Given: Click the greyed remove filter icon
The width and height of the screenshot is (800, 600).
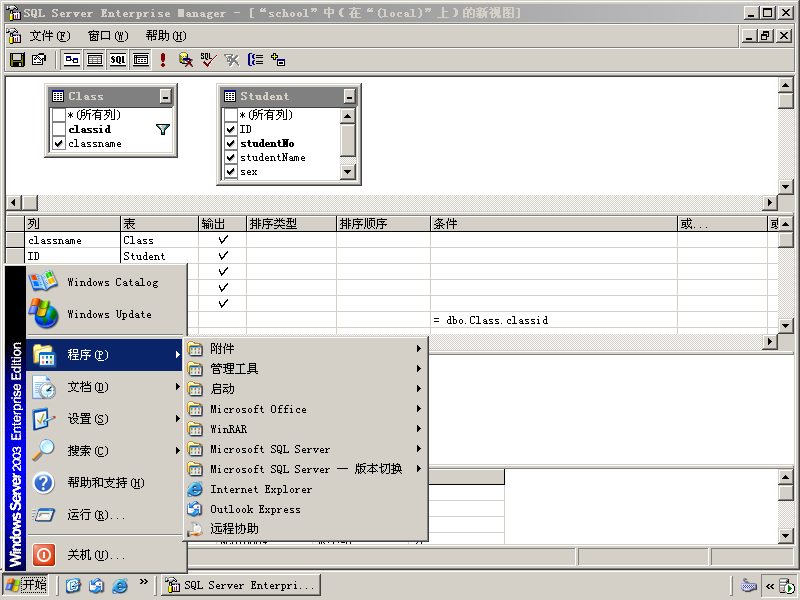Looking at the screenshot, I should (232, 60).
